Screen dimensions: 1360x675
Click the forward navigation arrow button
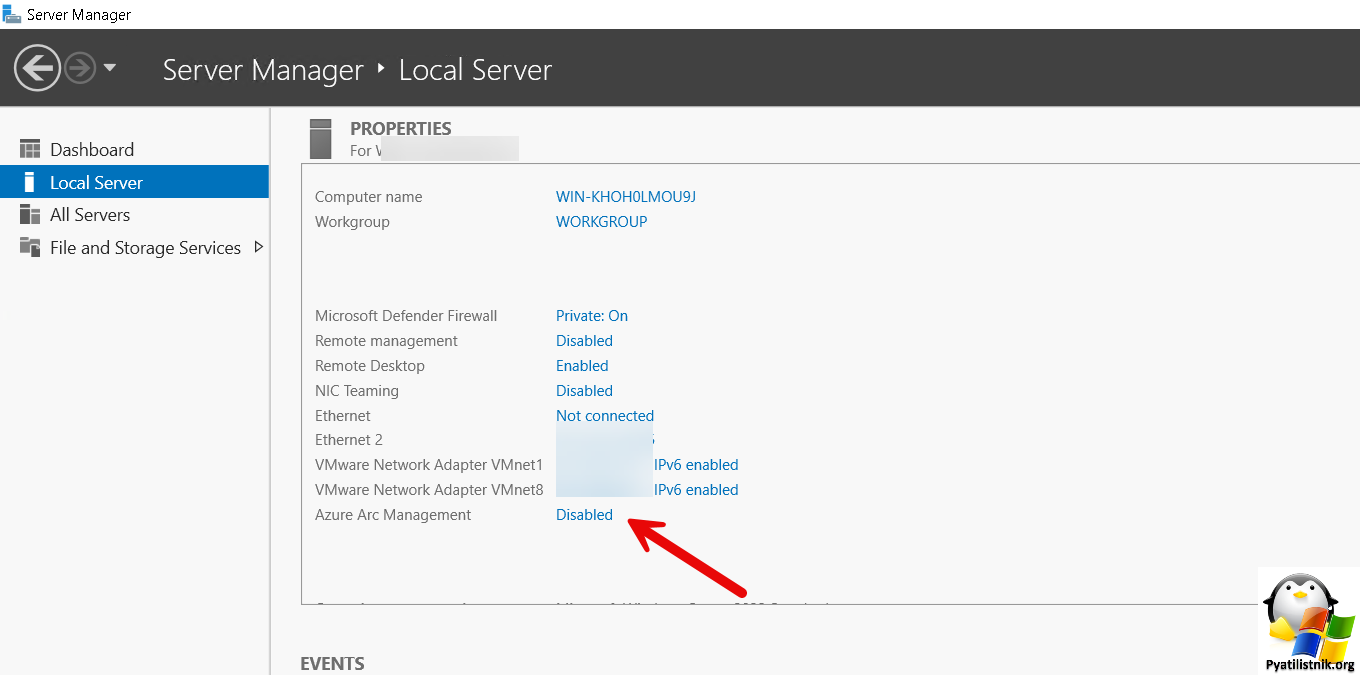80,69
